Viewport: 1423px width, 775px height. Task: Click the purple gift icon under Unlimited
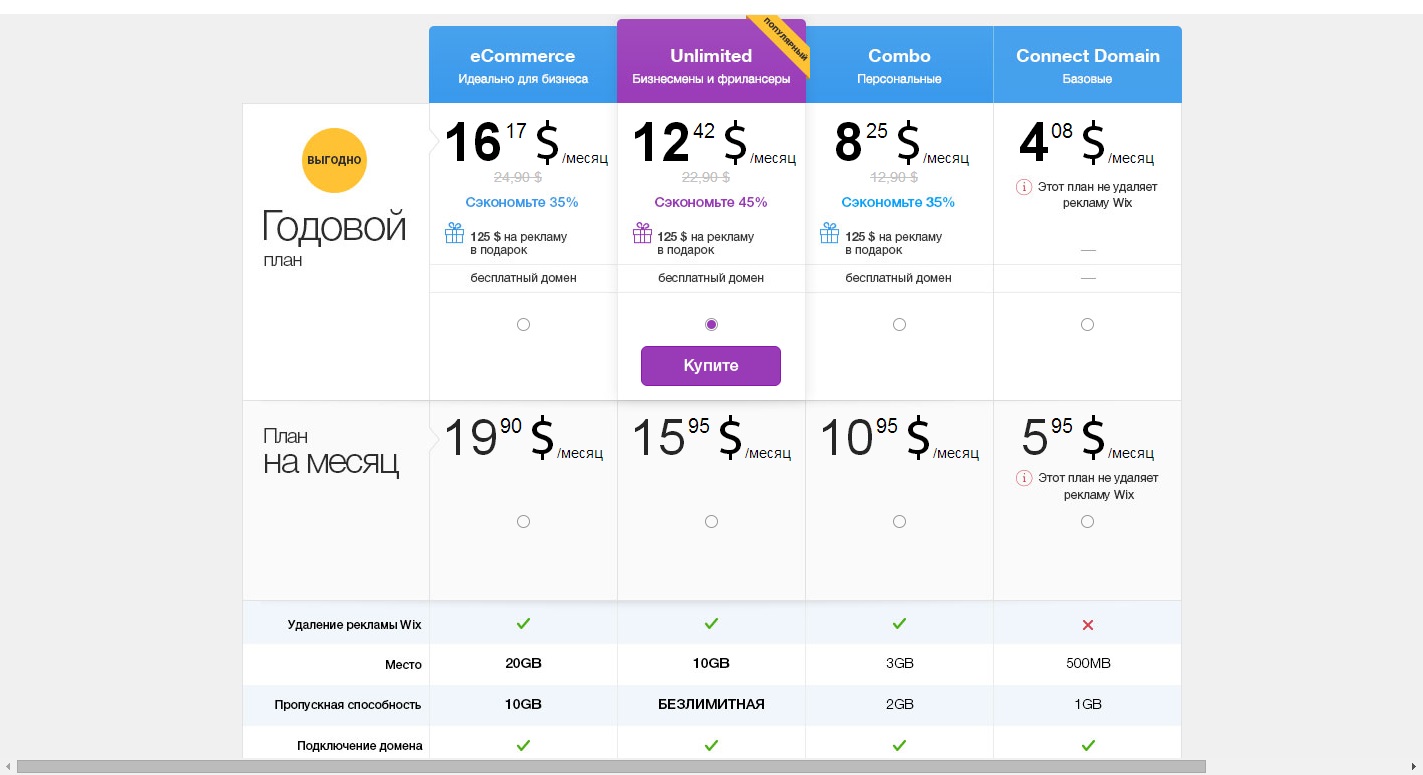click(x=642, y=233)
